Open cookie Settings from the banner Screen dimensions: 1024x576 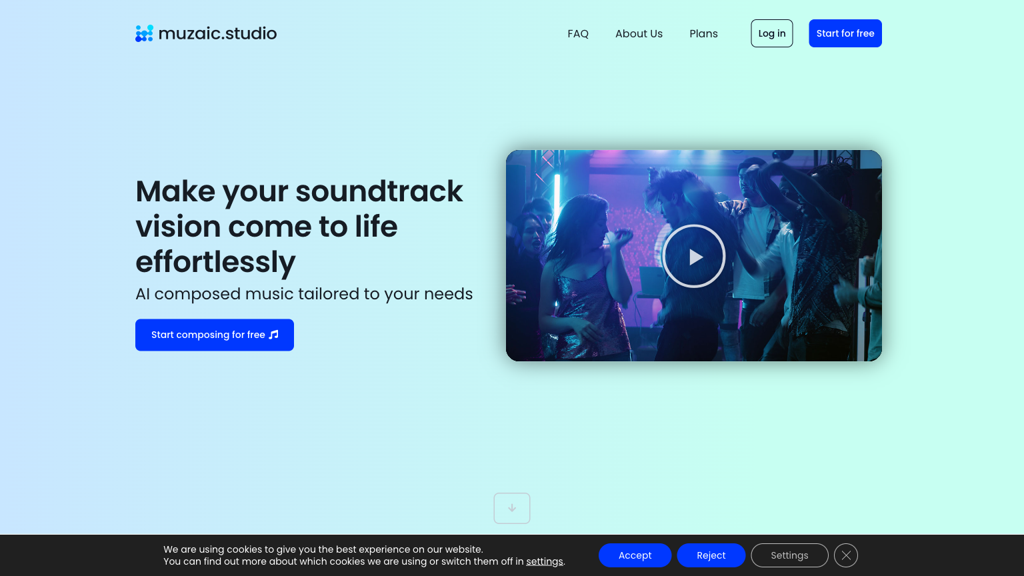(789, 555)
